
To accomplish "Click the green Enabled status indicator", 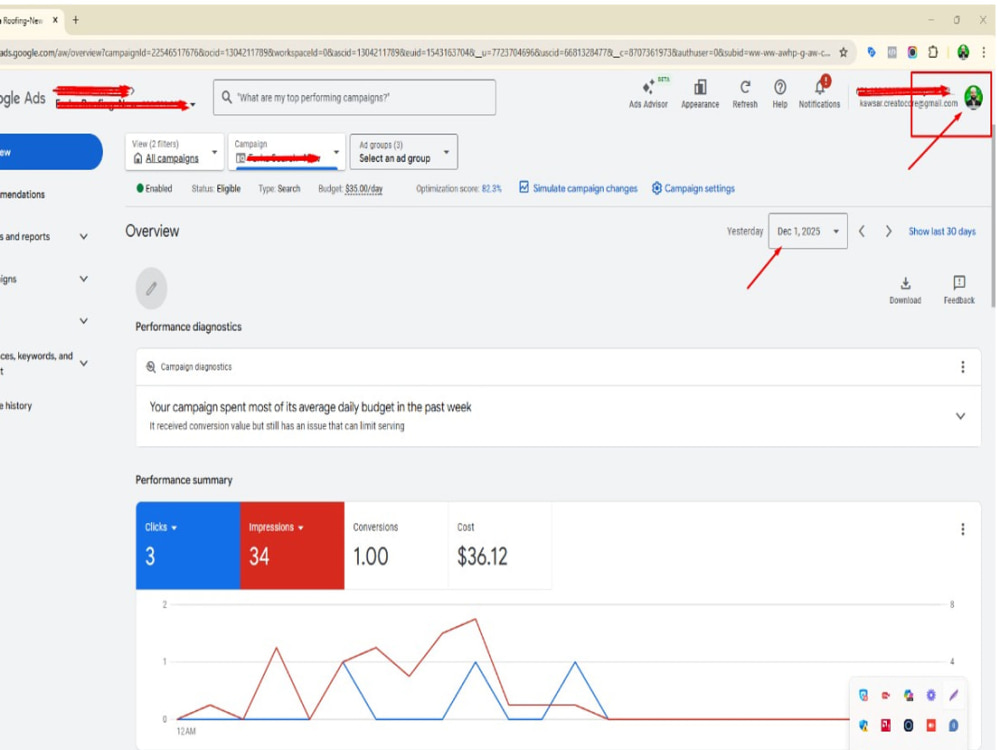I will tap(154, 188).
